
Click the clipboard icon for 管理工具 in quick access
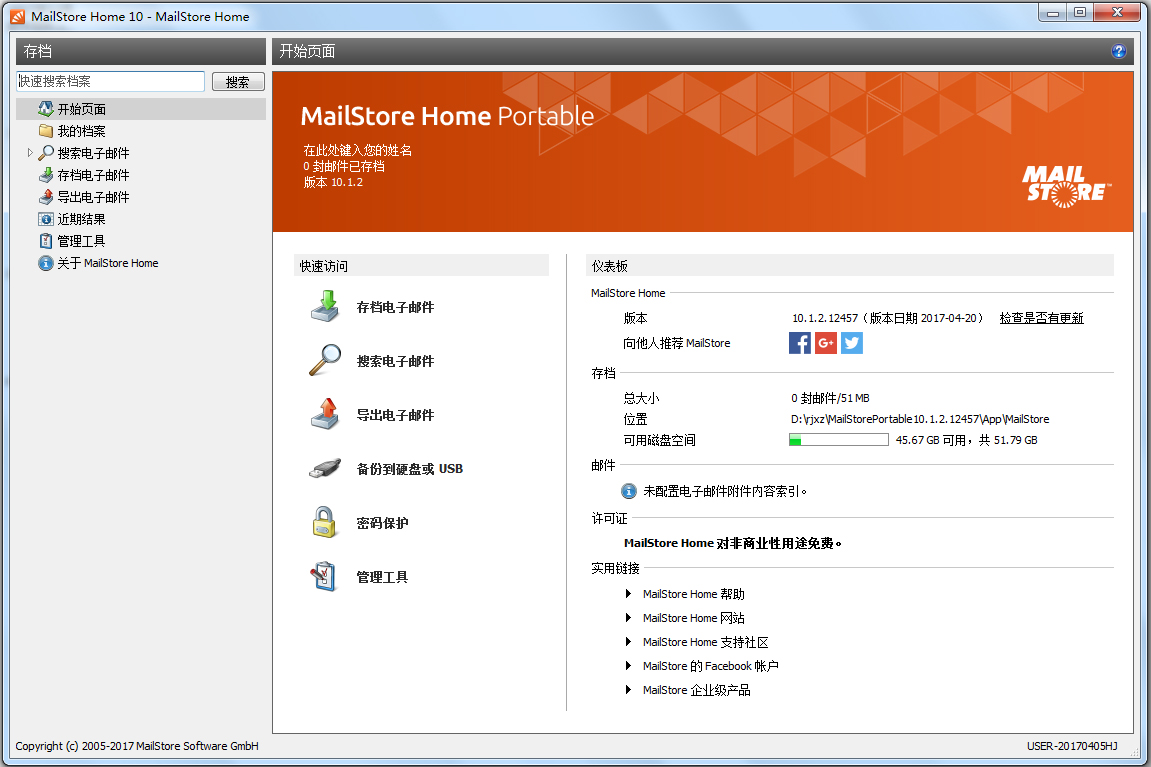pos(325,577)
